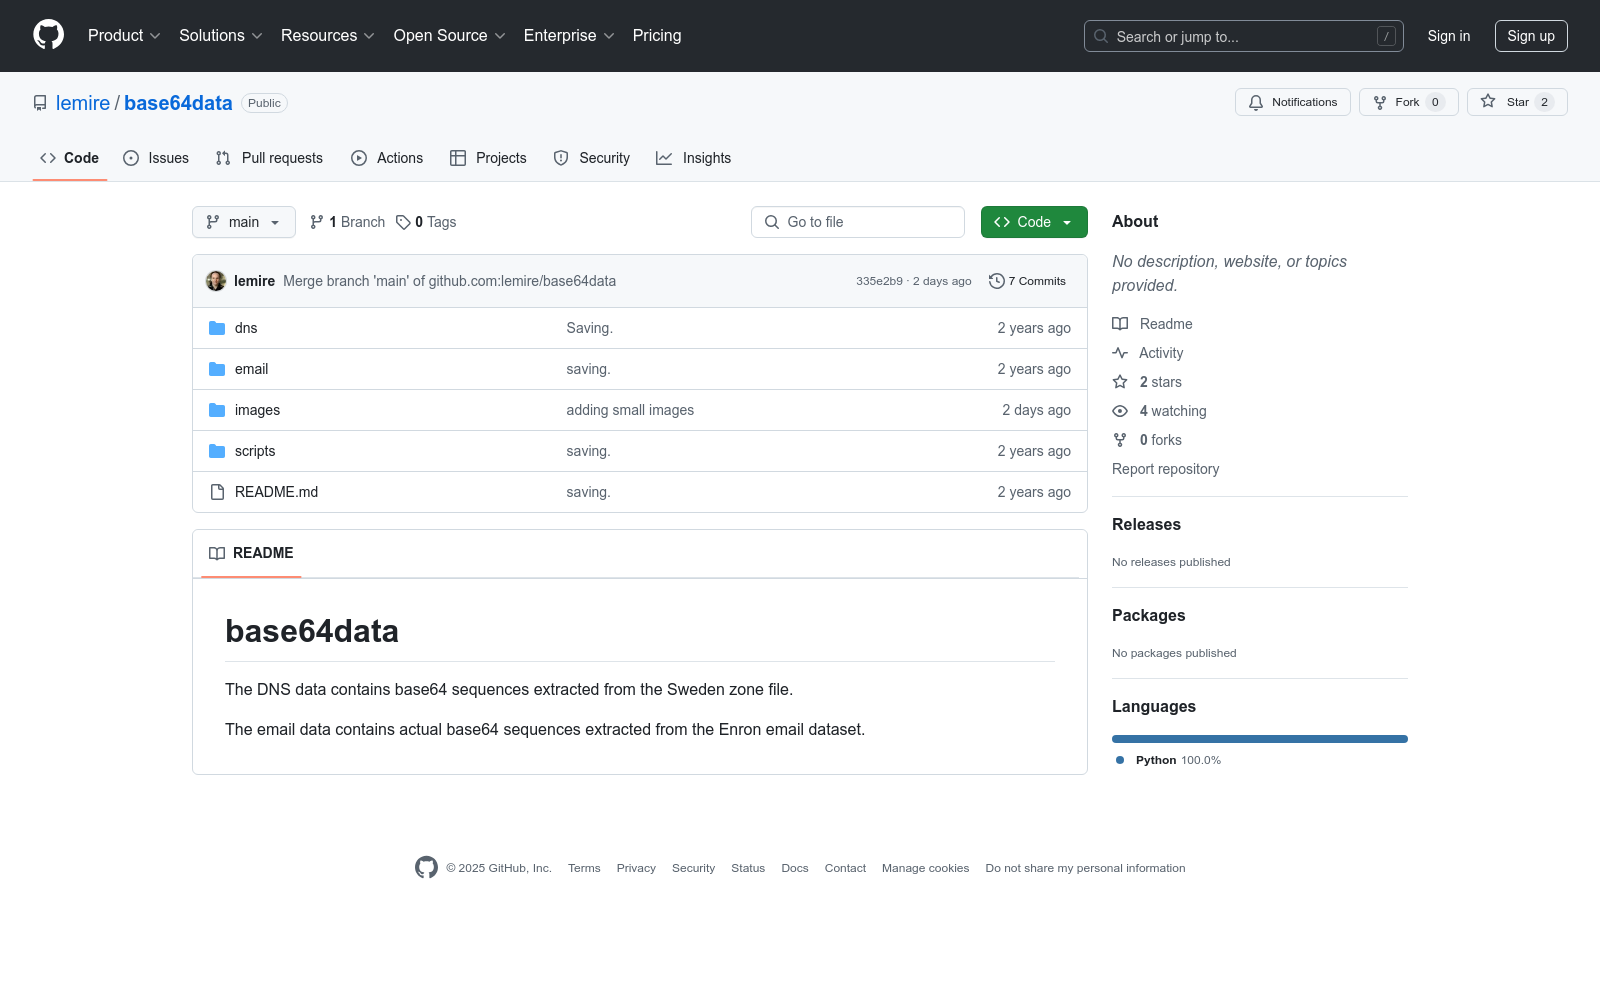Switch to the Issues tab

[x=156, y=158]
